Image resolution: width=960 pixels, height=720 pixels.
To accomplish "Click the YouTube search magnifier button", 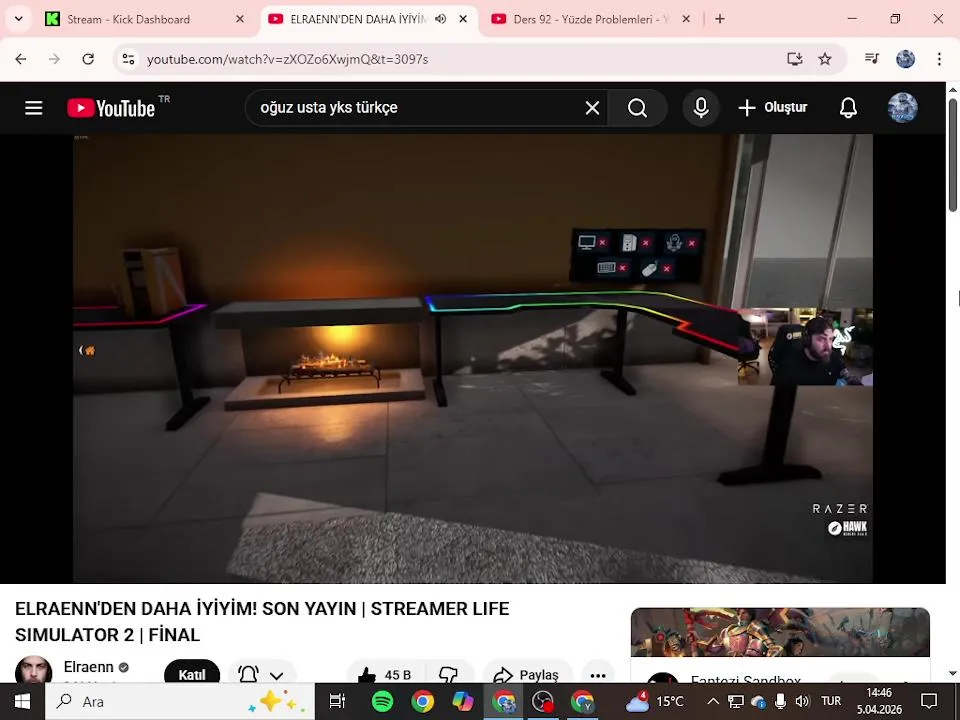I will point(637,108).
